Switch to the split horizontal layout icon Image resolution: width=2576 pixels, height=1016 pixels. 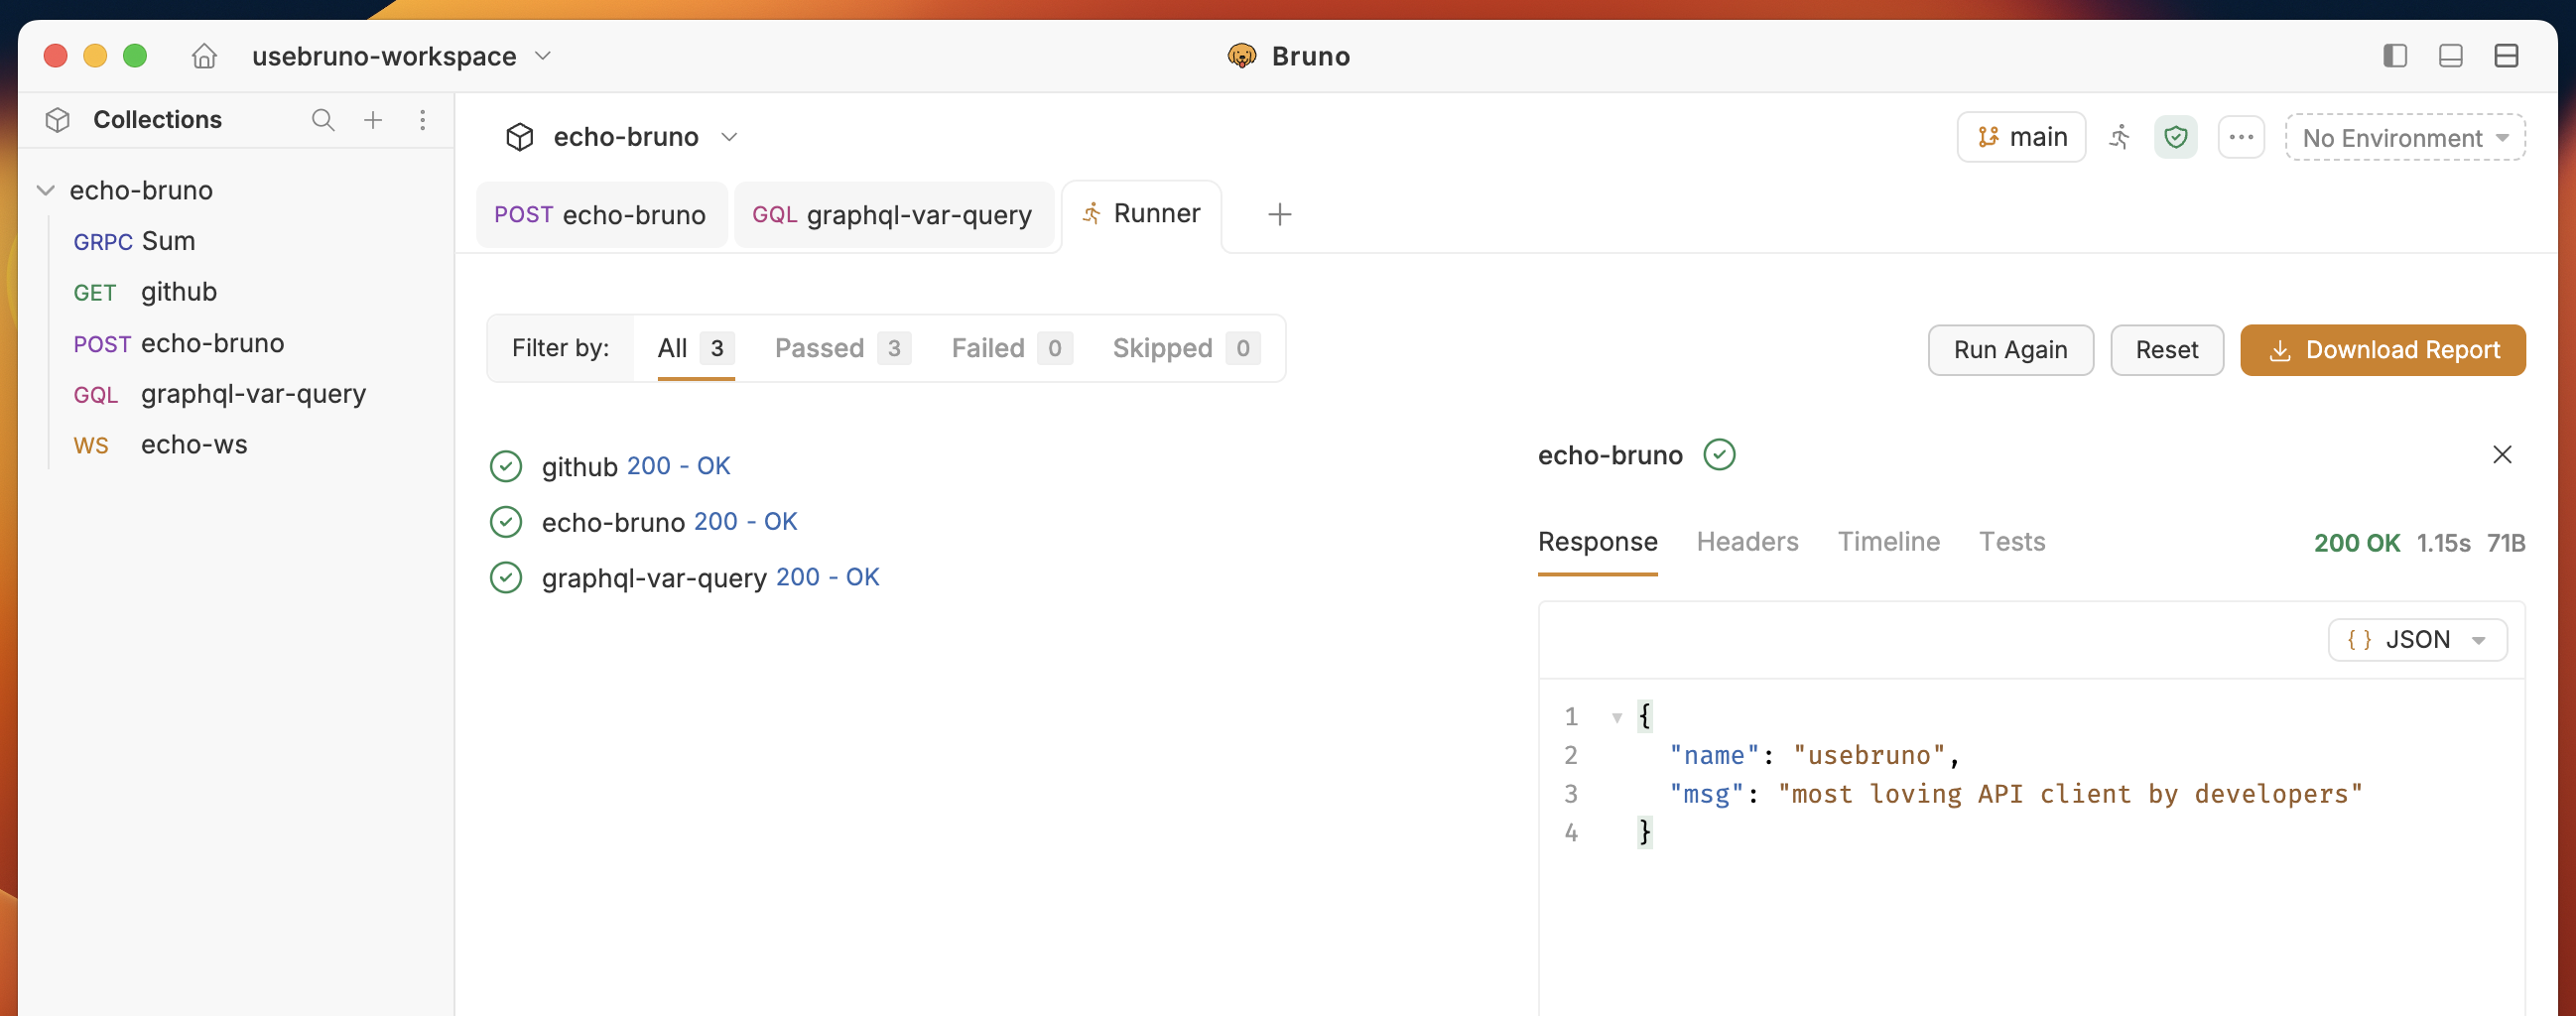pos(2507,56)
